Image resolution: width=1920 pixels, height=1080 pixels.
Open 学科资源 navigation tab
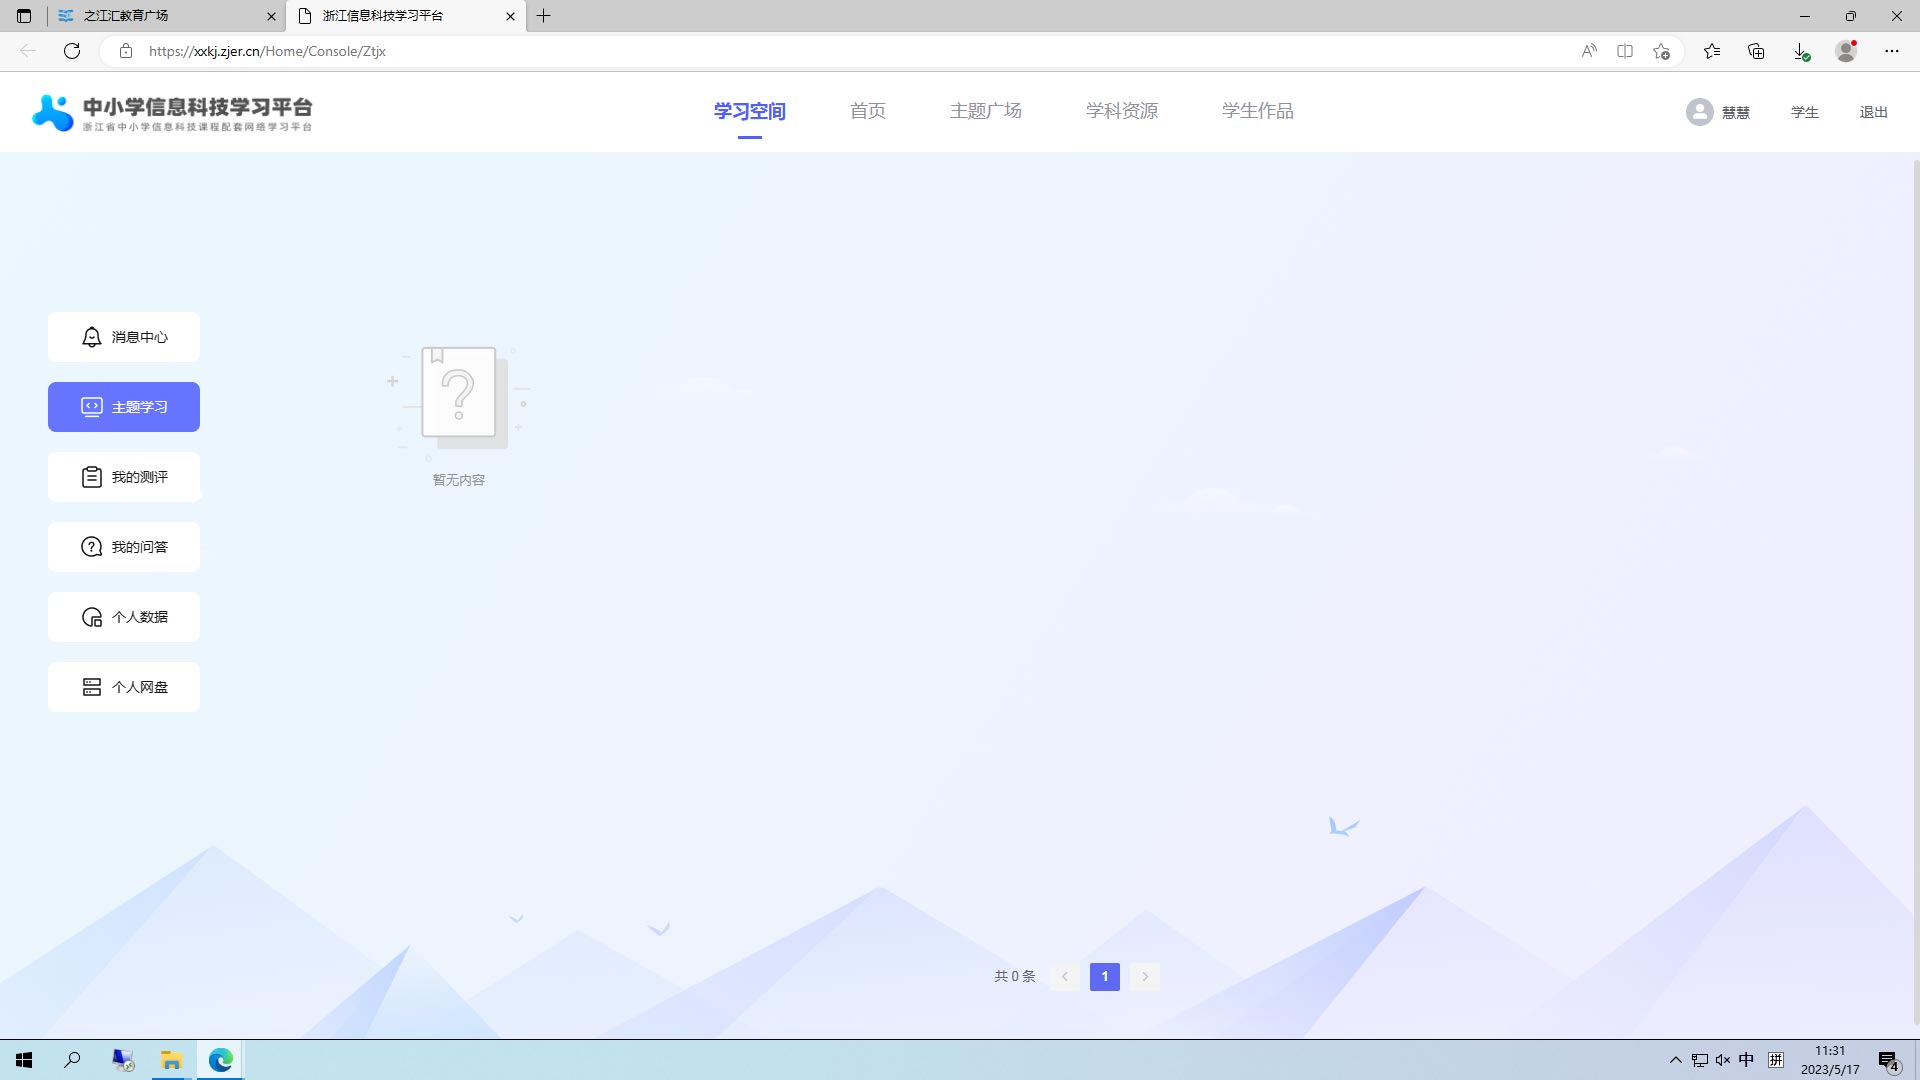point(1121,111)
